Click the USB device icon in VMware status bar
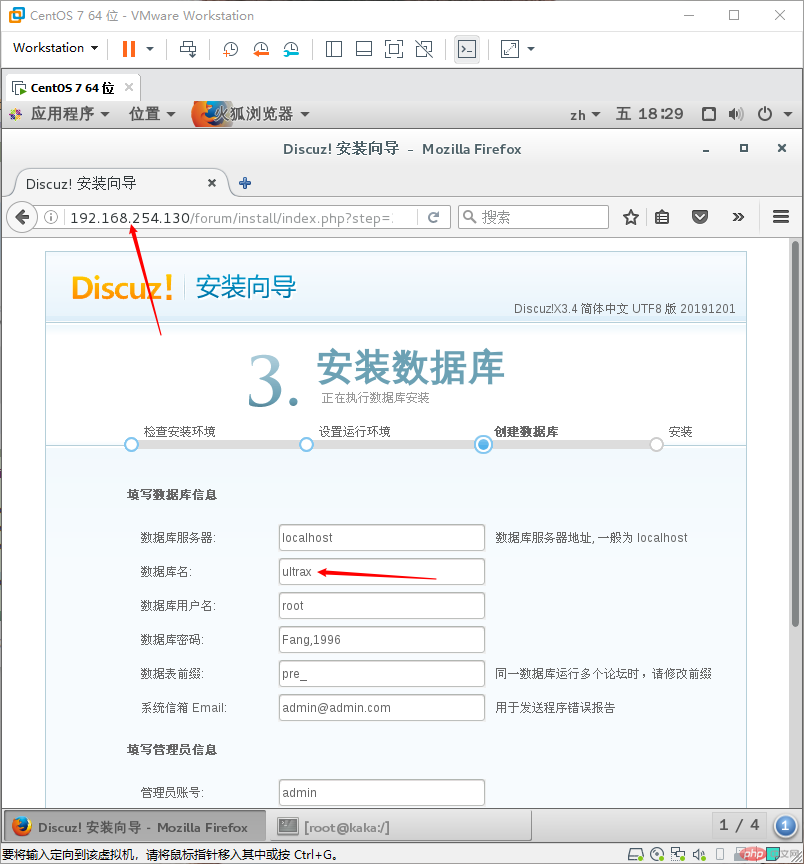This screenshot has height=864, width=804. pos(719,854)
